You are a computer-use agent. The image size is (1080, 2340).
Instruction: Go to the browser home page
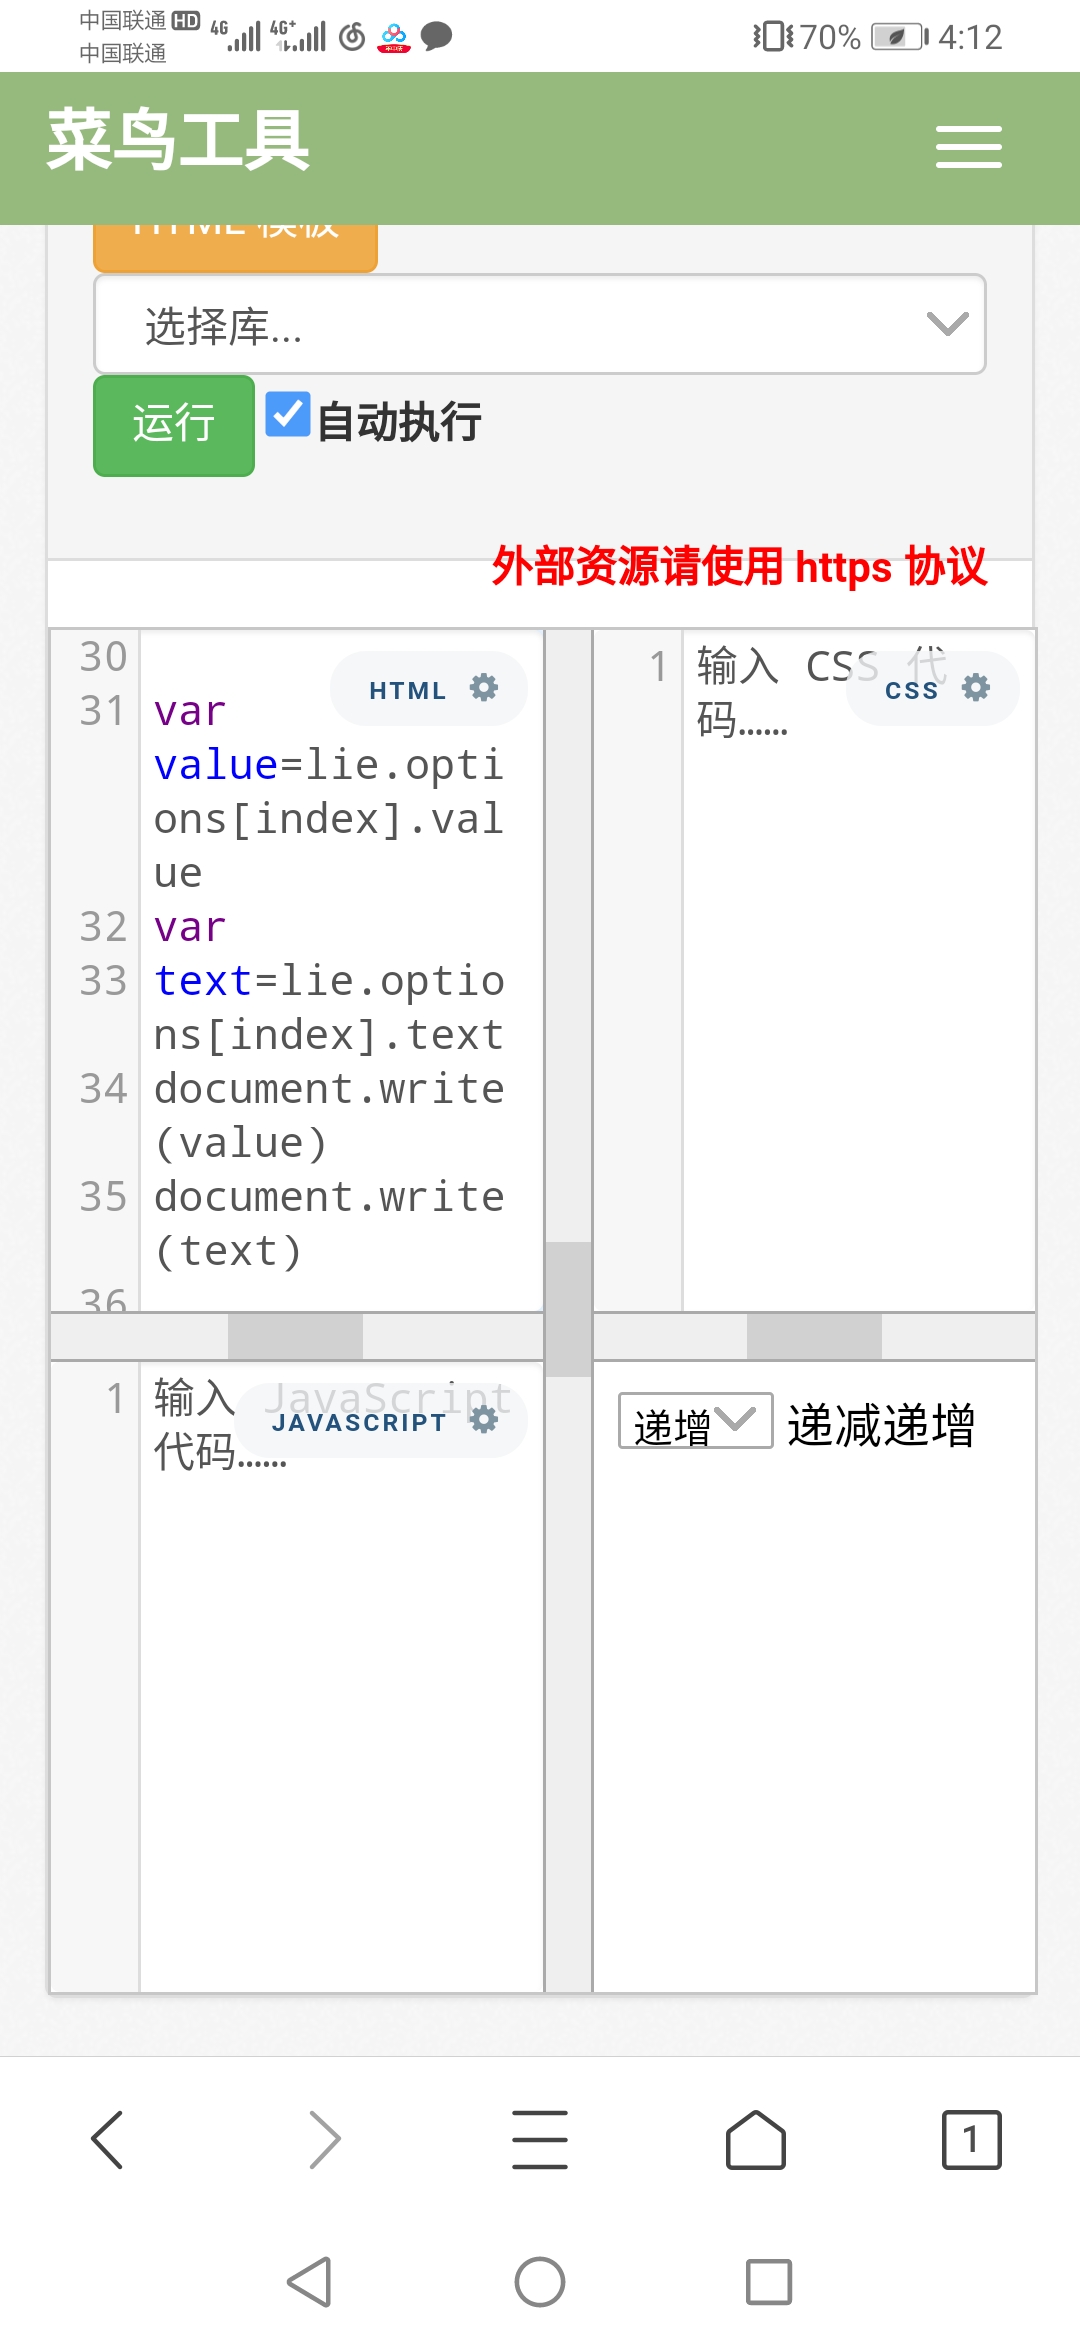(756, 2140)
